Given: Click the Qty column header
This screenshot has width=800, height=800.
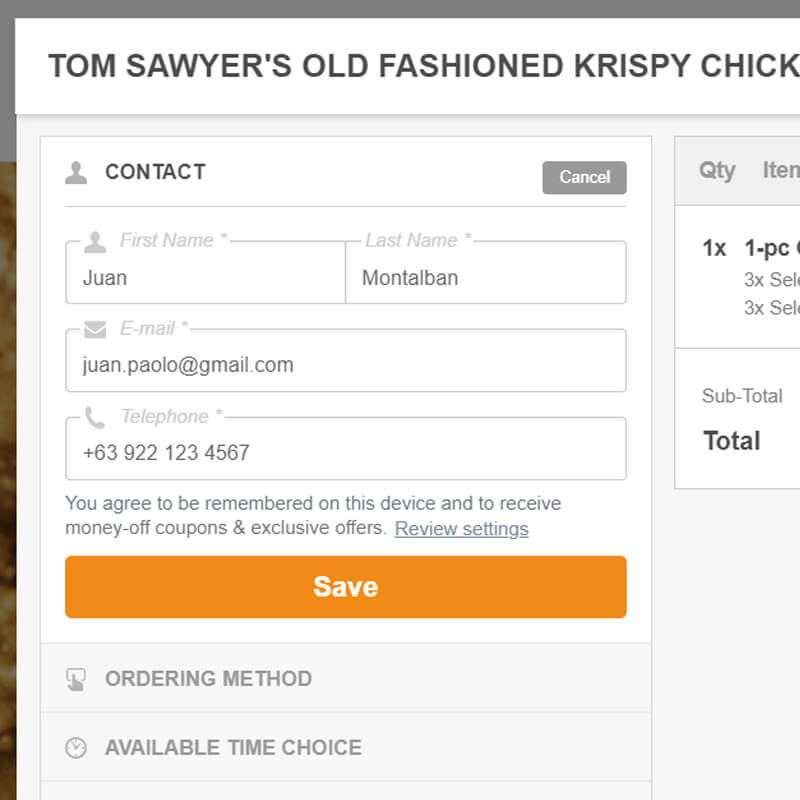Looking at the screenshot, I should pyautogui.click(x=717, y=170).
